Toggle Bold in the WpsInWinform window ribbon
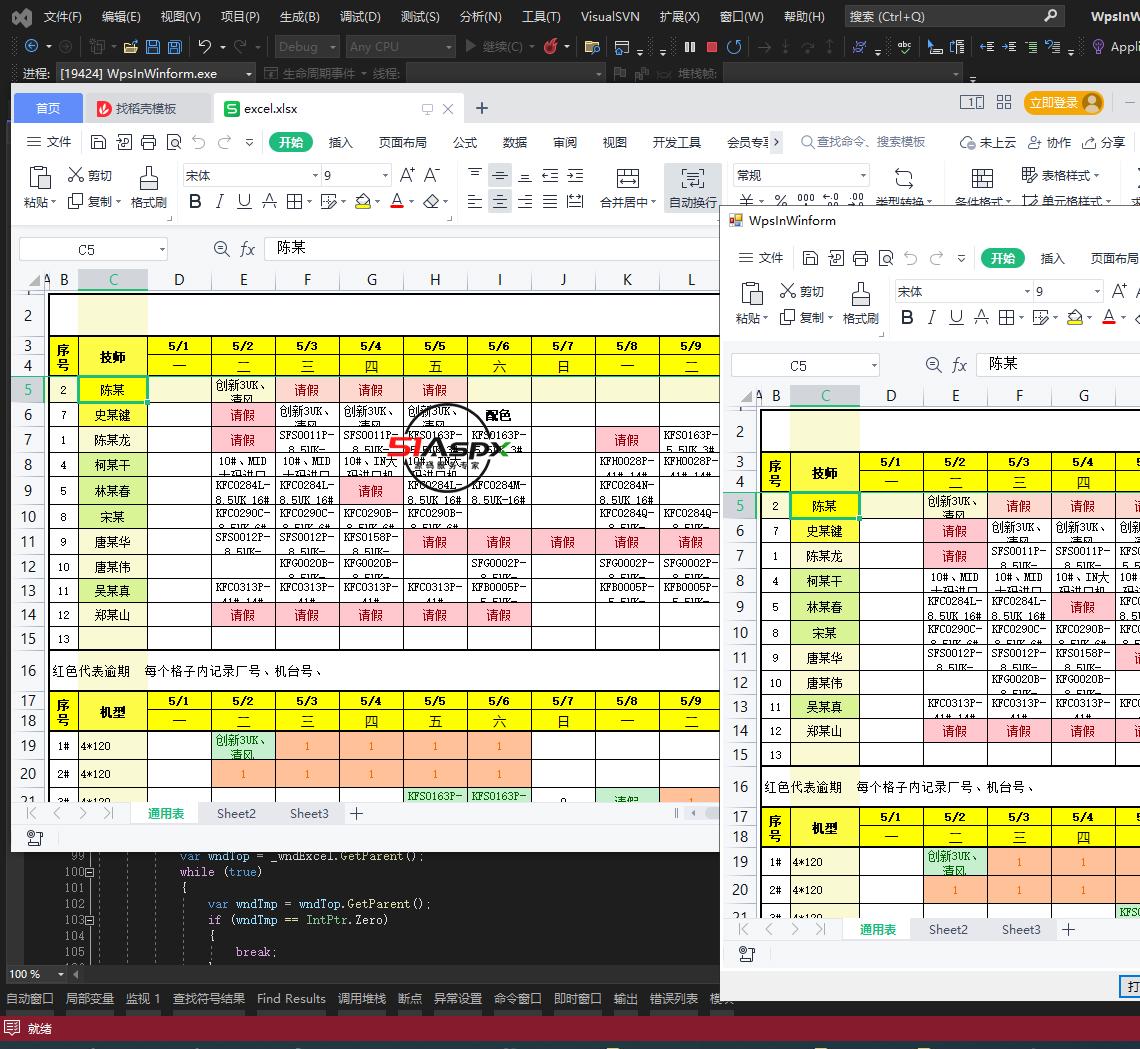This screenshot has width=1140, height=1049. [907, 318]
